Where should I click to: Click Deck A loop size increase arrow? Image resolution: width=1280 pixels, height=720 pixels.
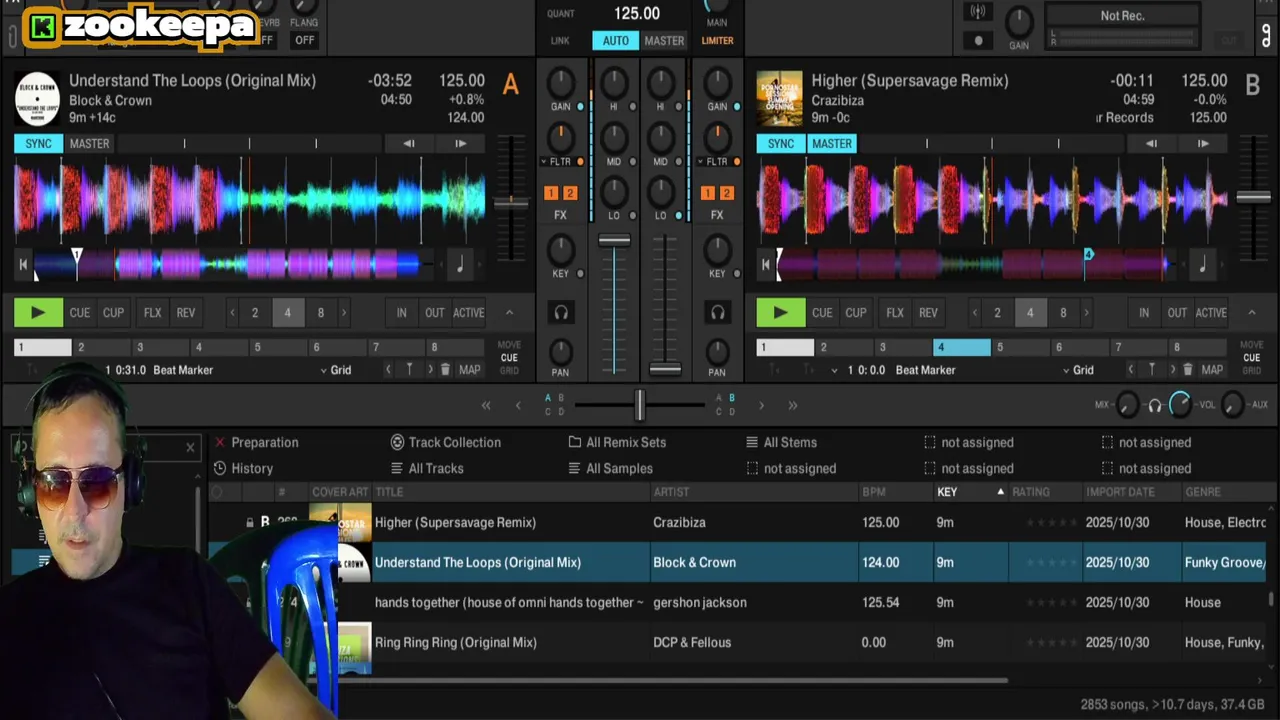coord(344,313)
